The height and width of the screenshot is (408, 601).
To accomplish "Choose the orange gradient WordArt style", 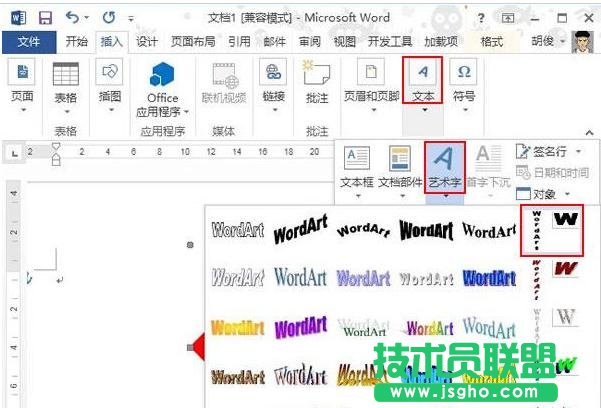I will pyautogui.click(x=238, y=328).
